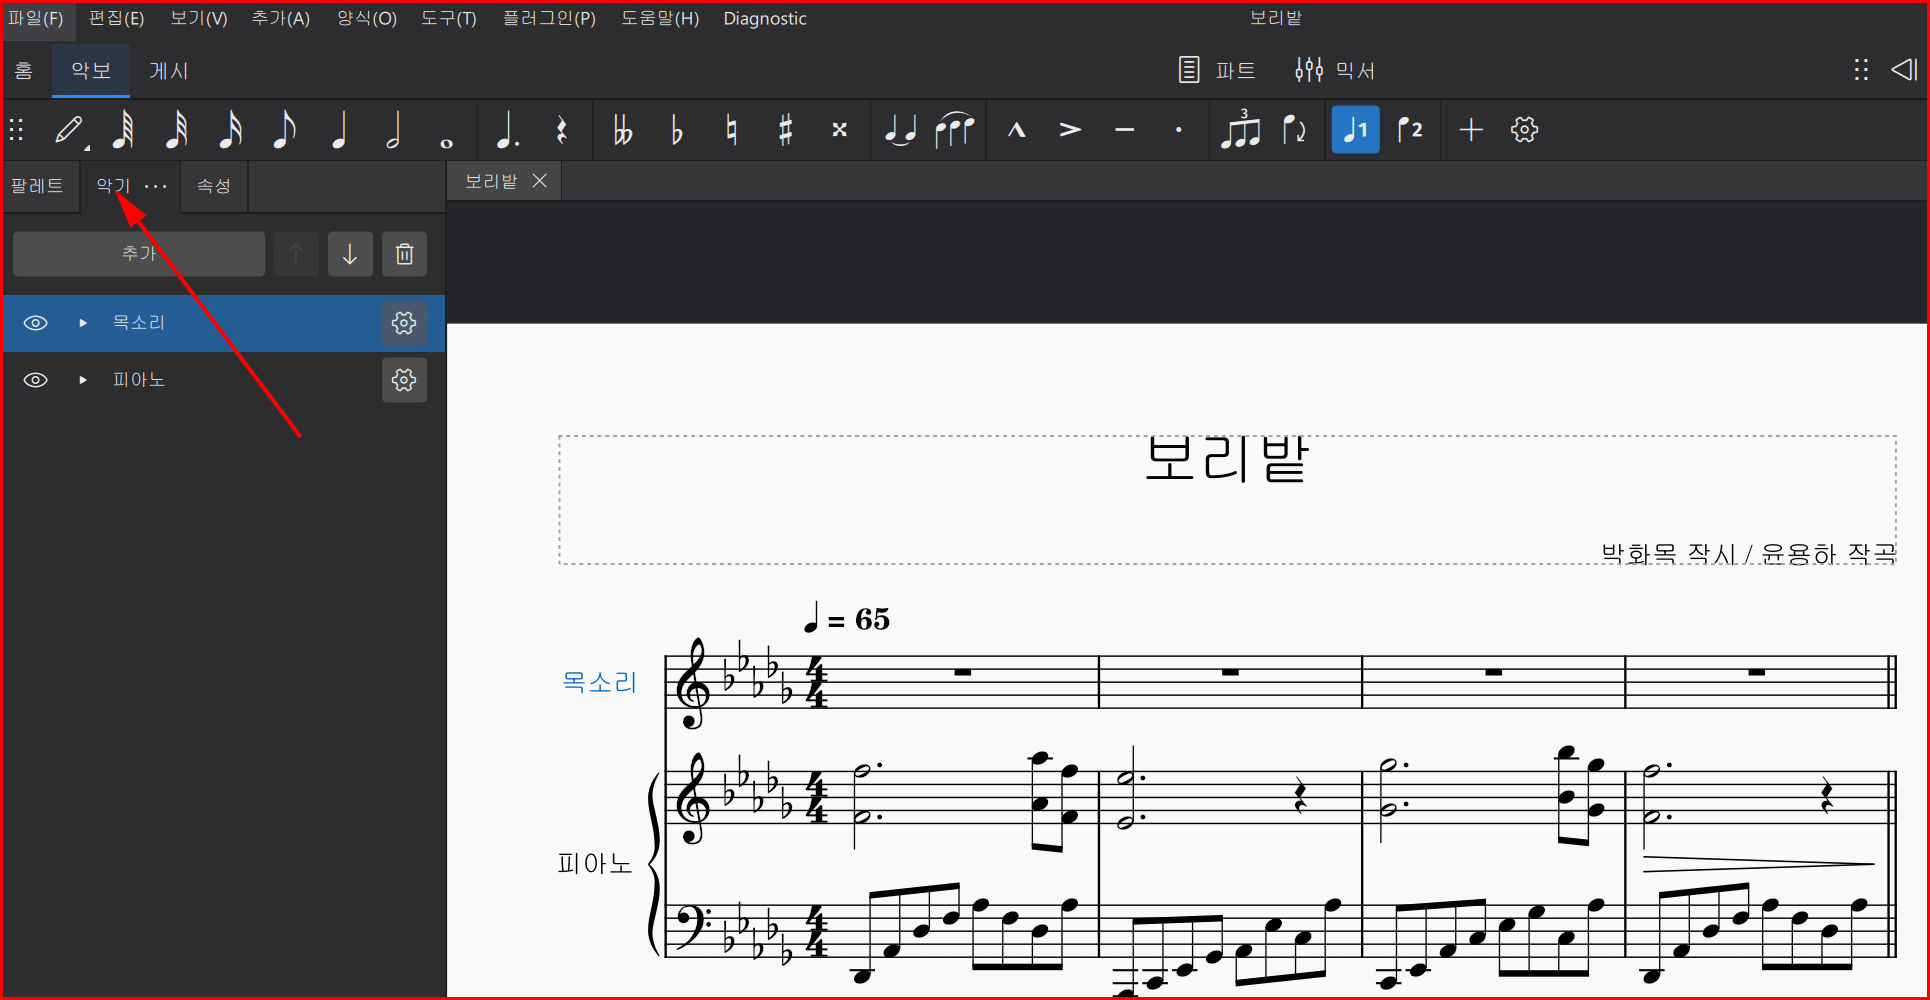The image size is (1930, 1000).
Task: Open the Diagnostic menu
Action: 765,18
